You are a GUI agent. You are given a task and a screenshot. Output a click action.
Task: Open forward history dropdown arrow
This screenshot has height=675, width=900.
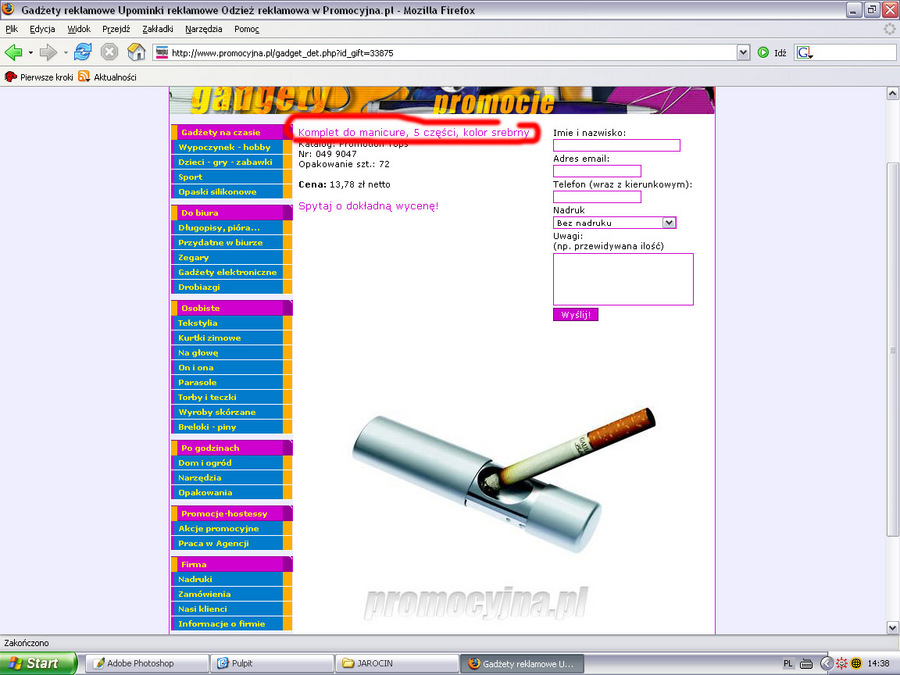pos(65,53)
